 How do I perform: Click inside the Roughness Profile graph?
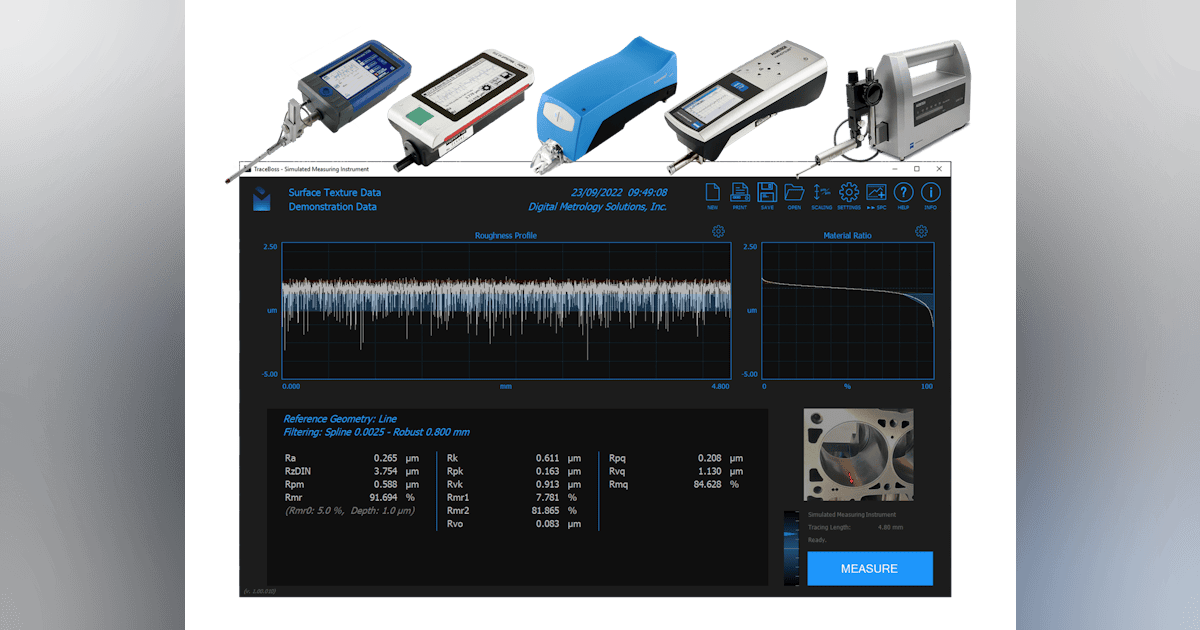[500, 305]
